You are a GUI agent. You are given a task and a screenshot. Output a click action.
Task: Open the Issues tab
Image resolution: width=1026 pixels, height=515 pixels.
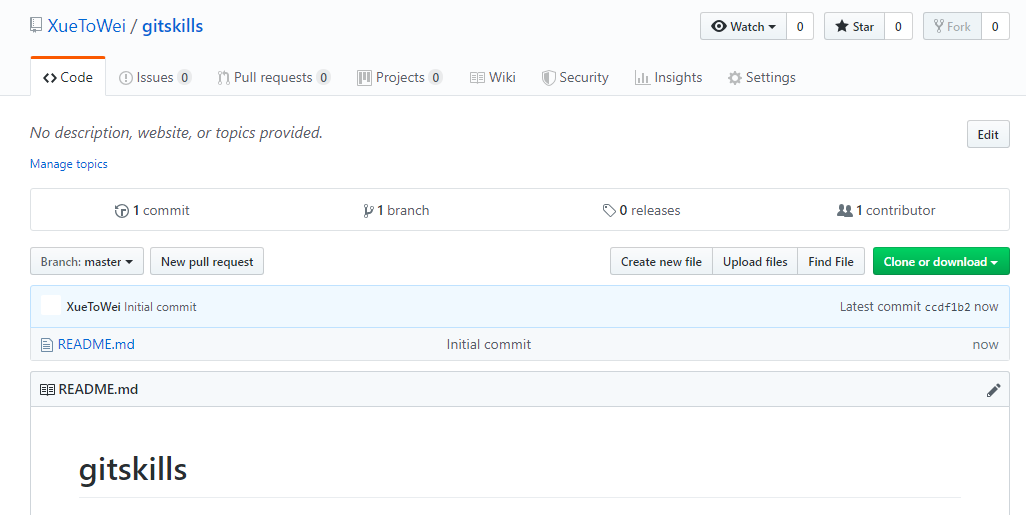[155, 77]
